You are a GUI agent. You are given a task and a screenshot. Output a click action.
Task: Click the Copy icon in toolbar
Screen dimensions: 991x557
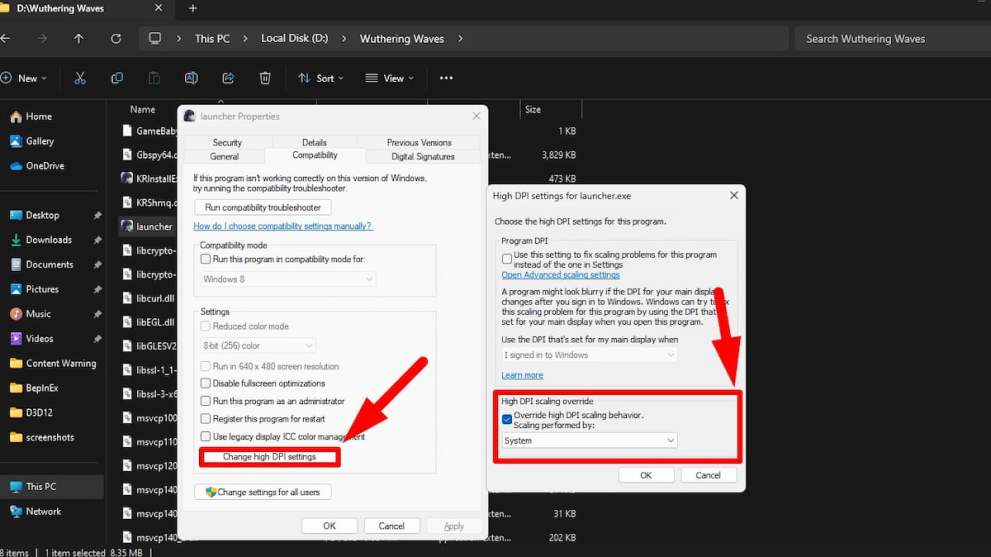(117, 78)
